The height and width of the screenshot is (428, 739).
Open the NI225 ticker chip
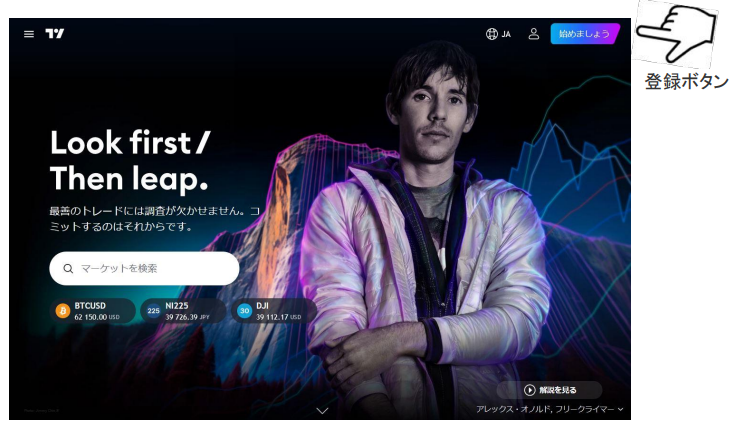tap(183, 311)
